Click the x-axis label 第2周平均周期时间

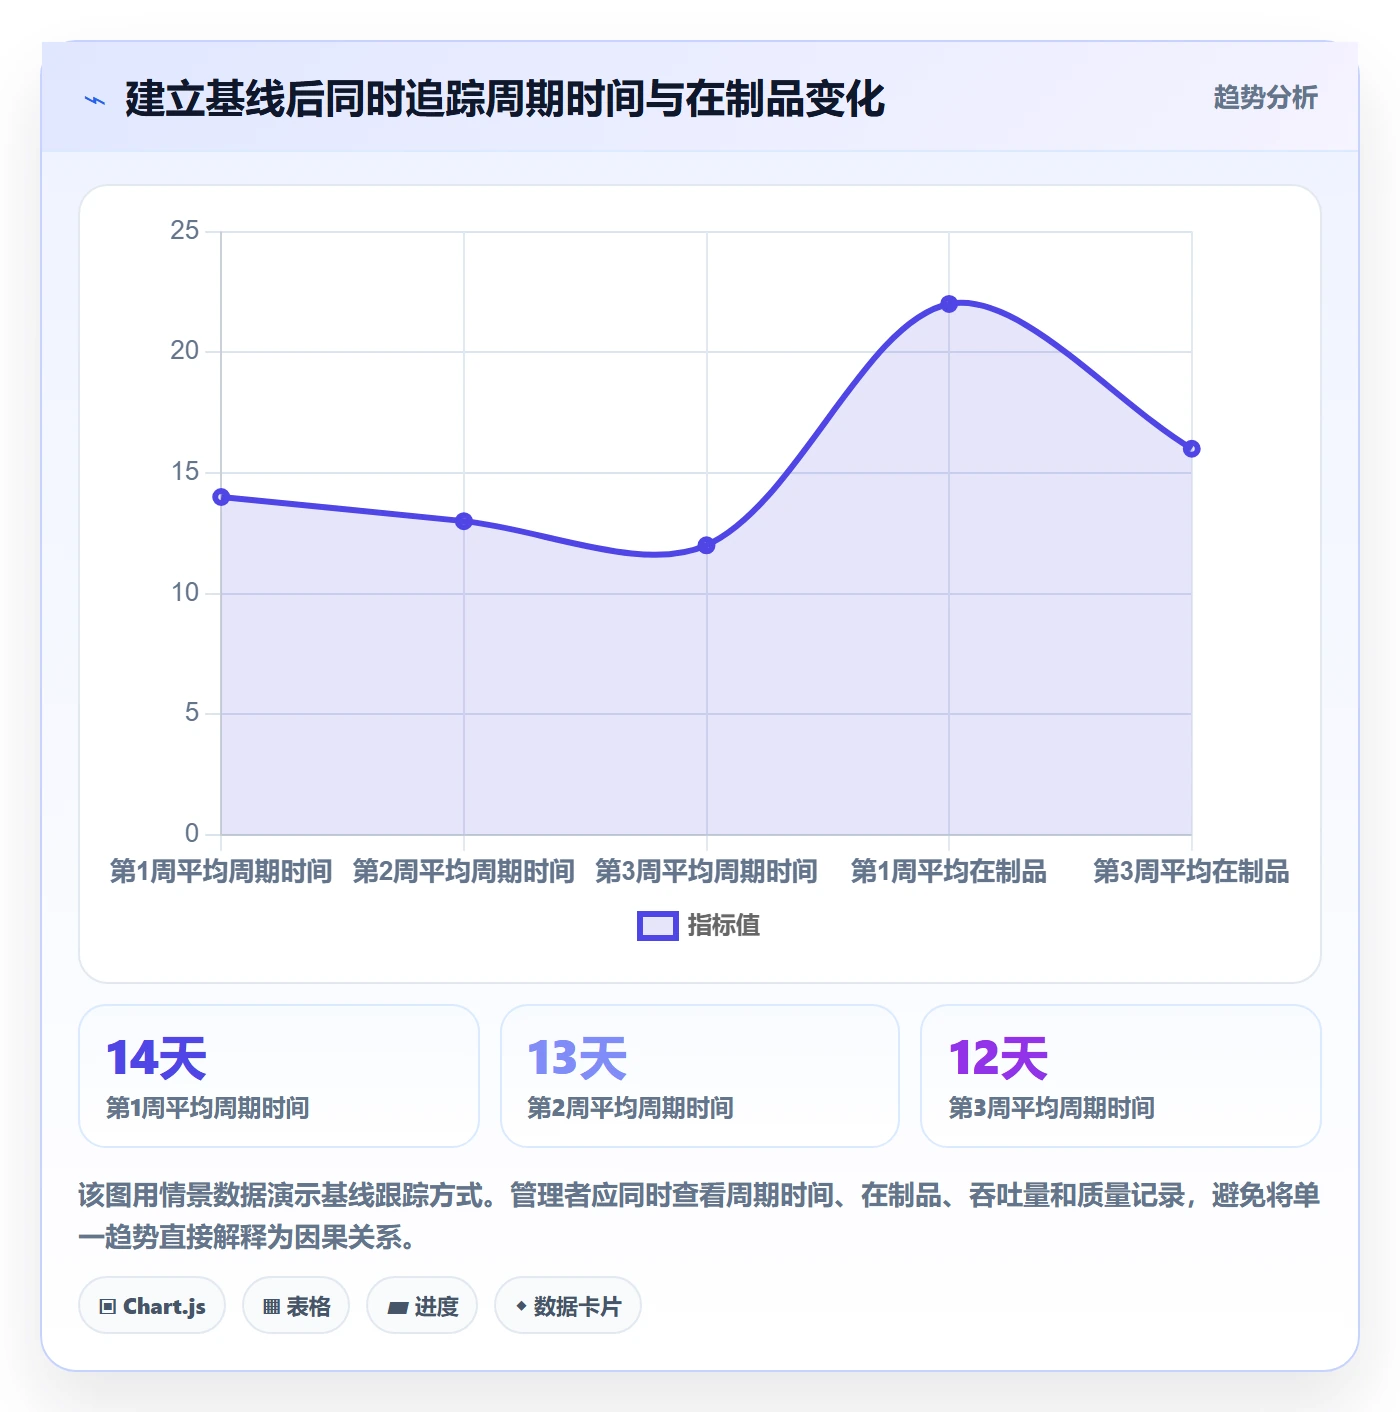(464, 871)
